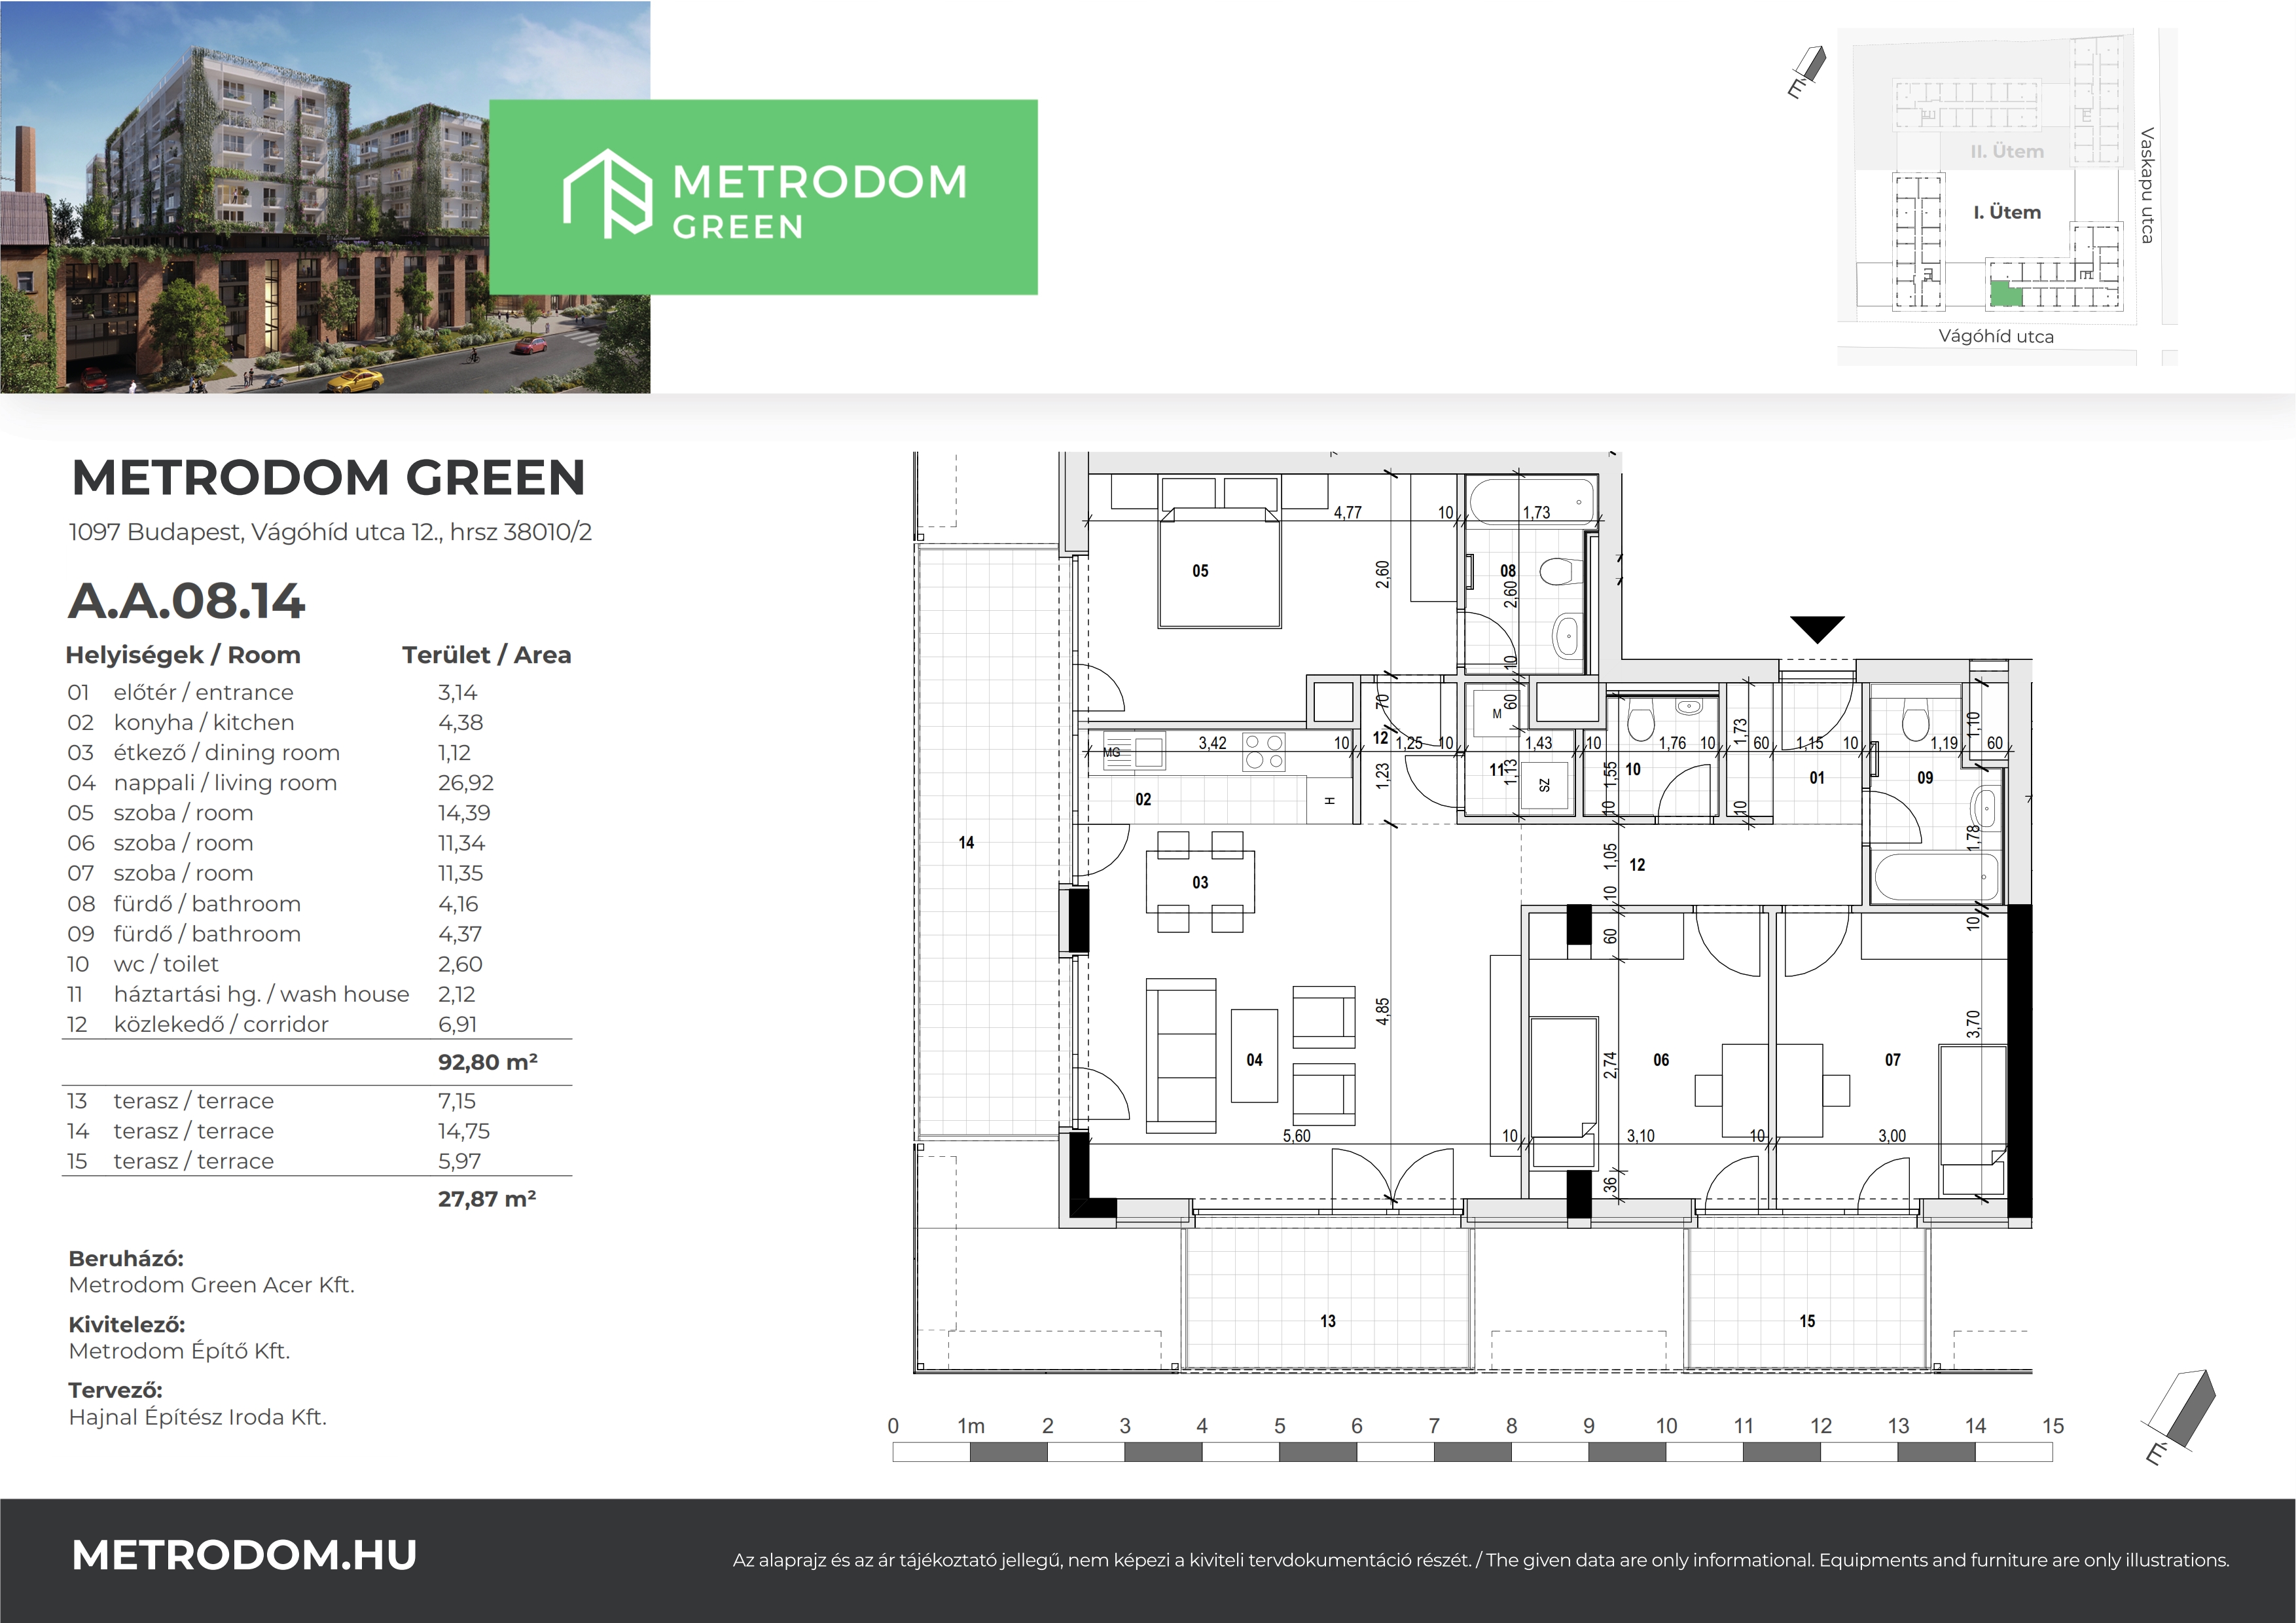Click the 'Vágóhíd utca' street label
Image resolution: width=2296 pixels, height=1623 pixels.
click(1996, 336)
